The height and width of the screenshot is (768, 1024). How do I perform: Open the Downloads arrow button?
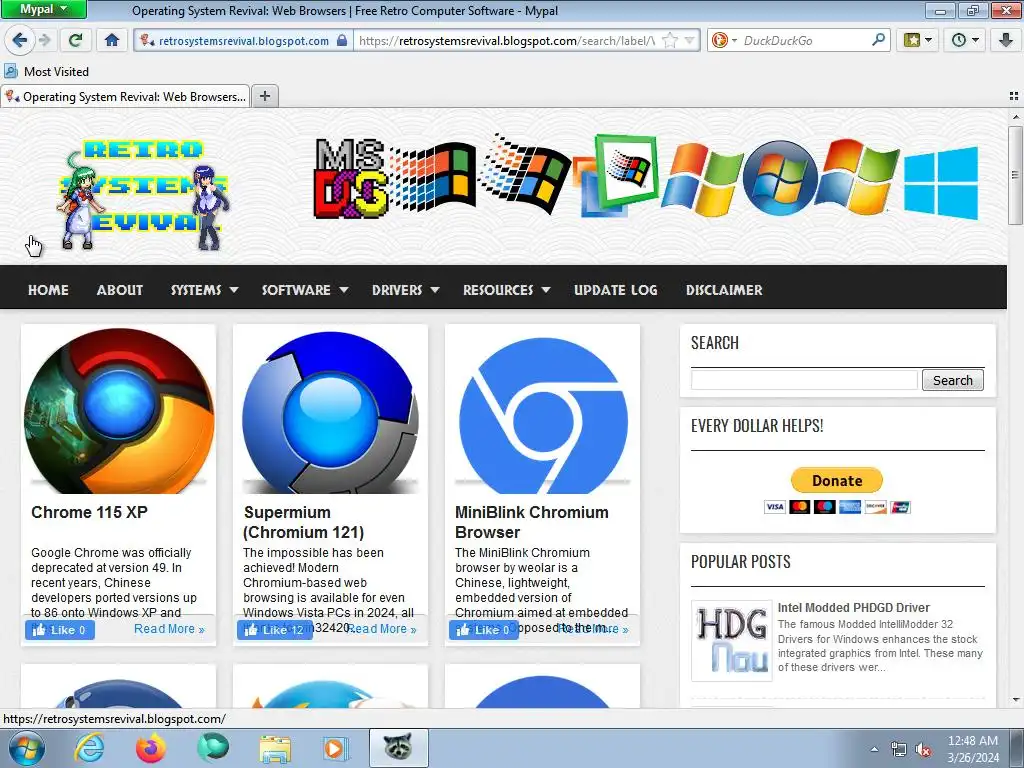pos(1006,40)
